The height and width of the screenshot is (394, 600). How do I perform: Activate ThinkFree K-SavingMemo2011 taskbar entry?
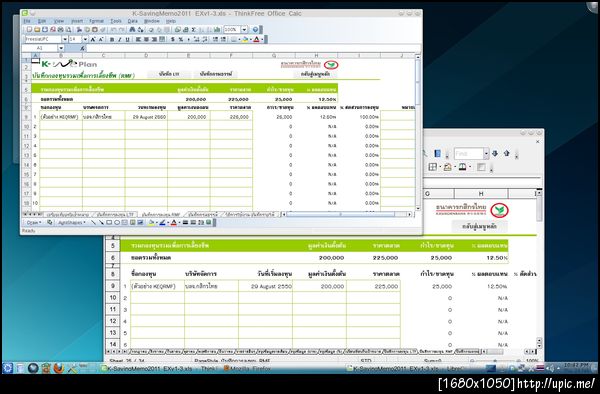[159, 369]
